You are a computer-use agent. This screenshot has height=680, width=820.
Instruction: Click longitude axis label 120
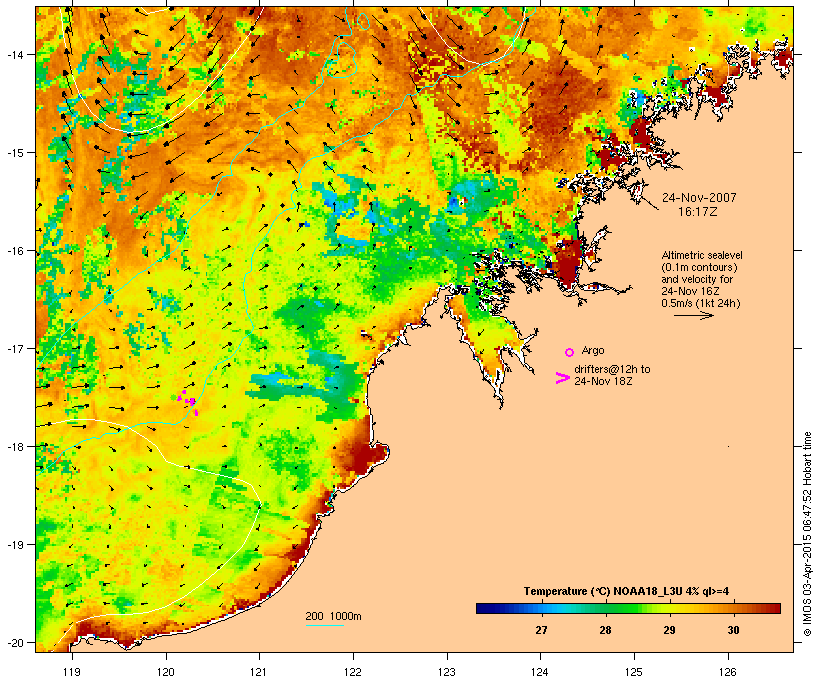[x=166, y=672]
